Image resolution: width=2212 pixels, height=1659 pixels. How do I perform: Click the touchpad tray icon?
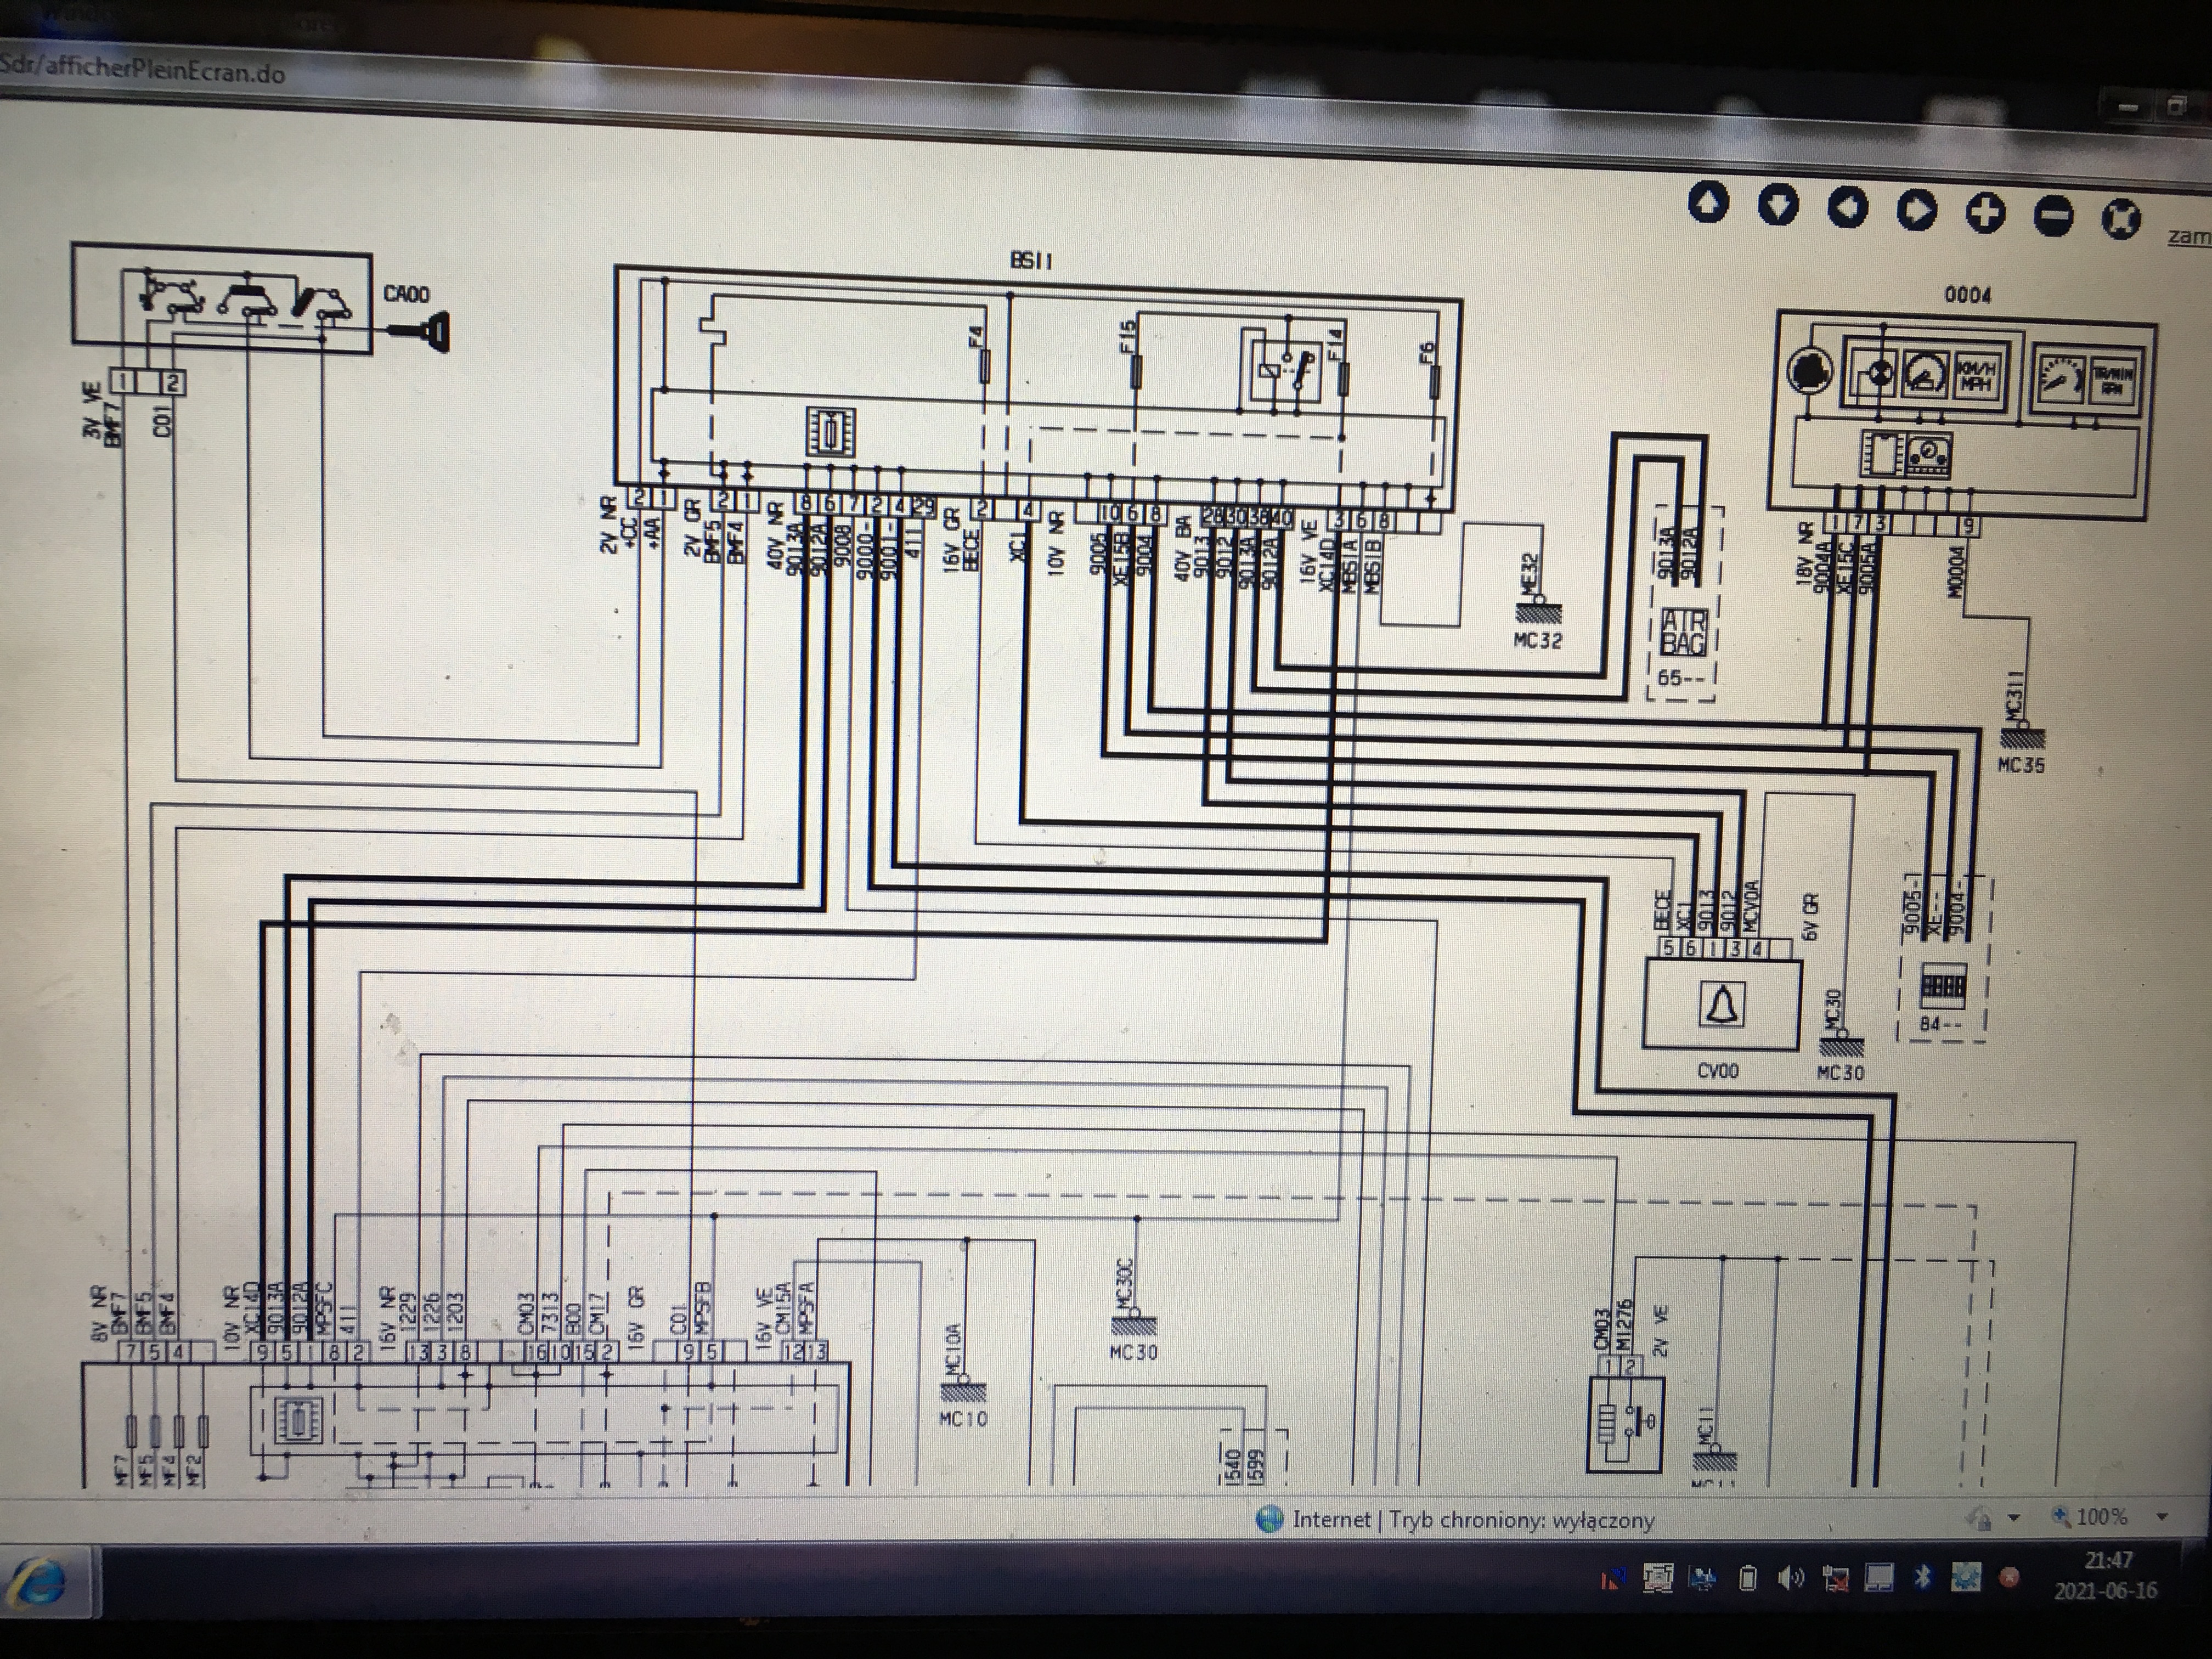coord(1879,1578)
